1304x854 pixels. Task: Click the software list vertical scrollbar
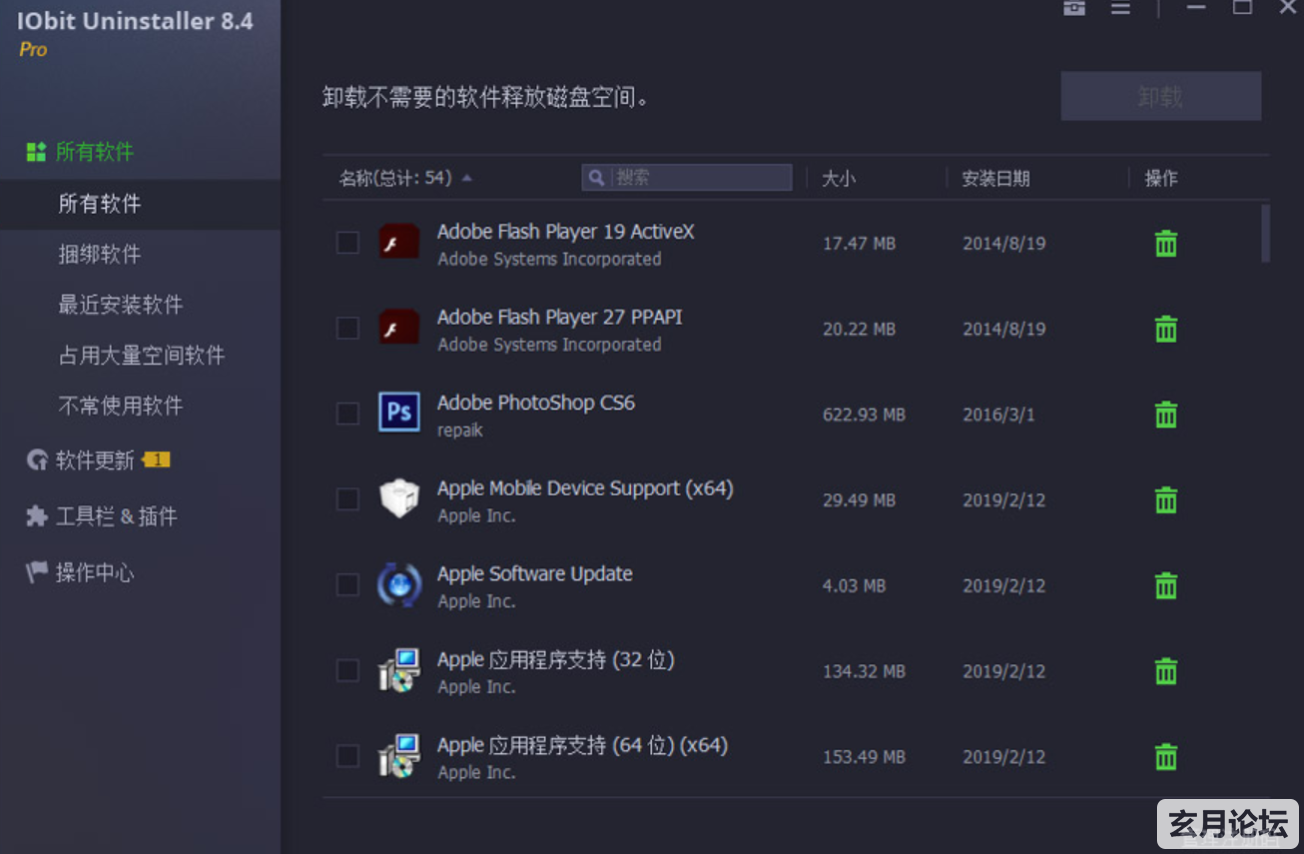(1266, 233)
